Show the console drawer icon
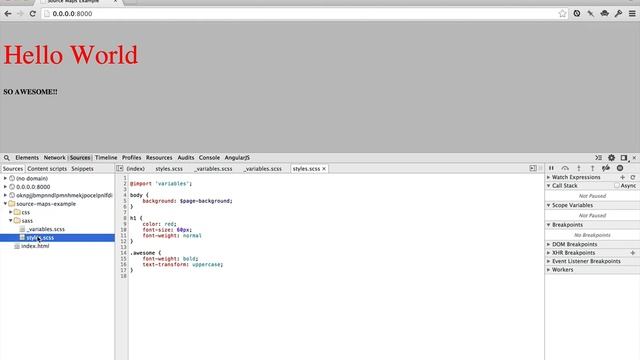The width and height of the screenshot is (640, 360). (x=598, y=158)
